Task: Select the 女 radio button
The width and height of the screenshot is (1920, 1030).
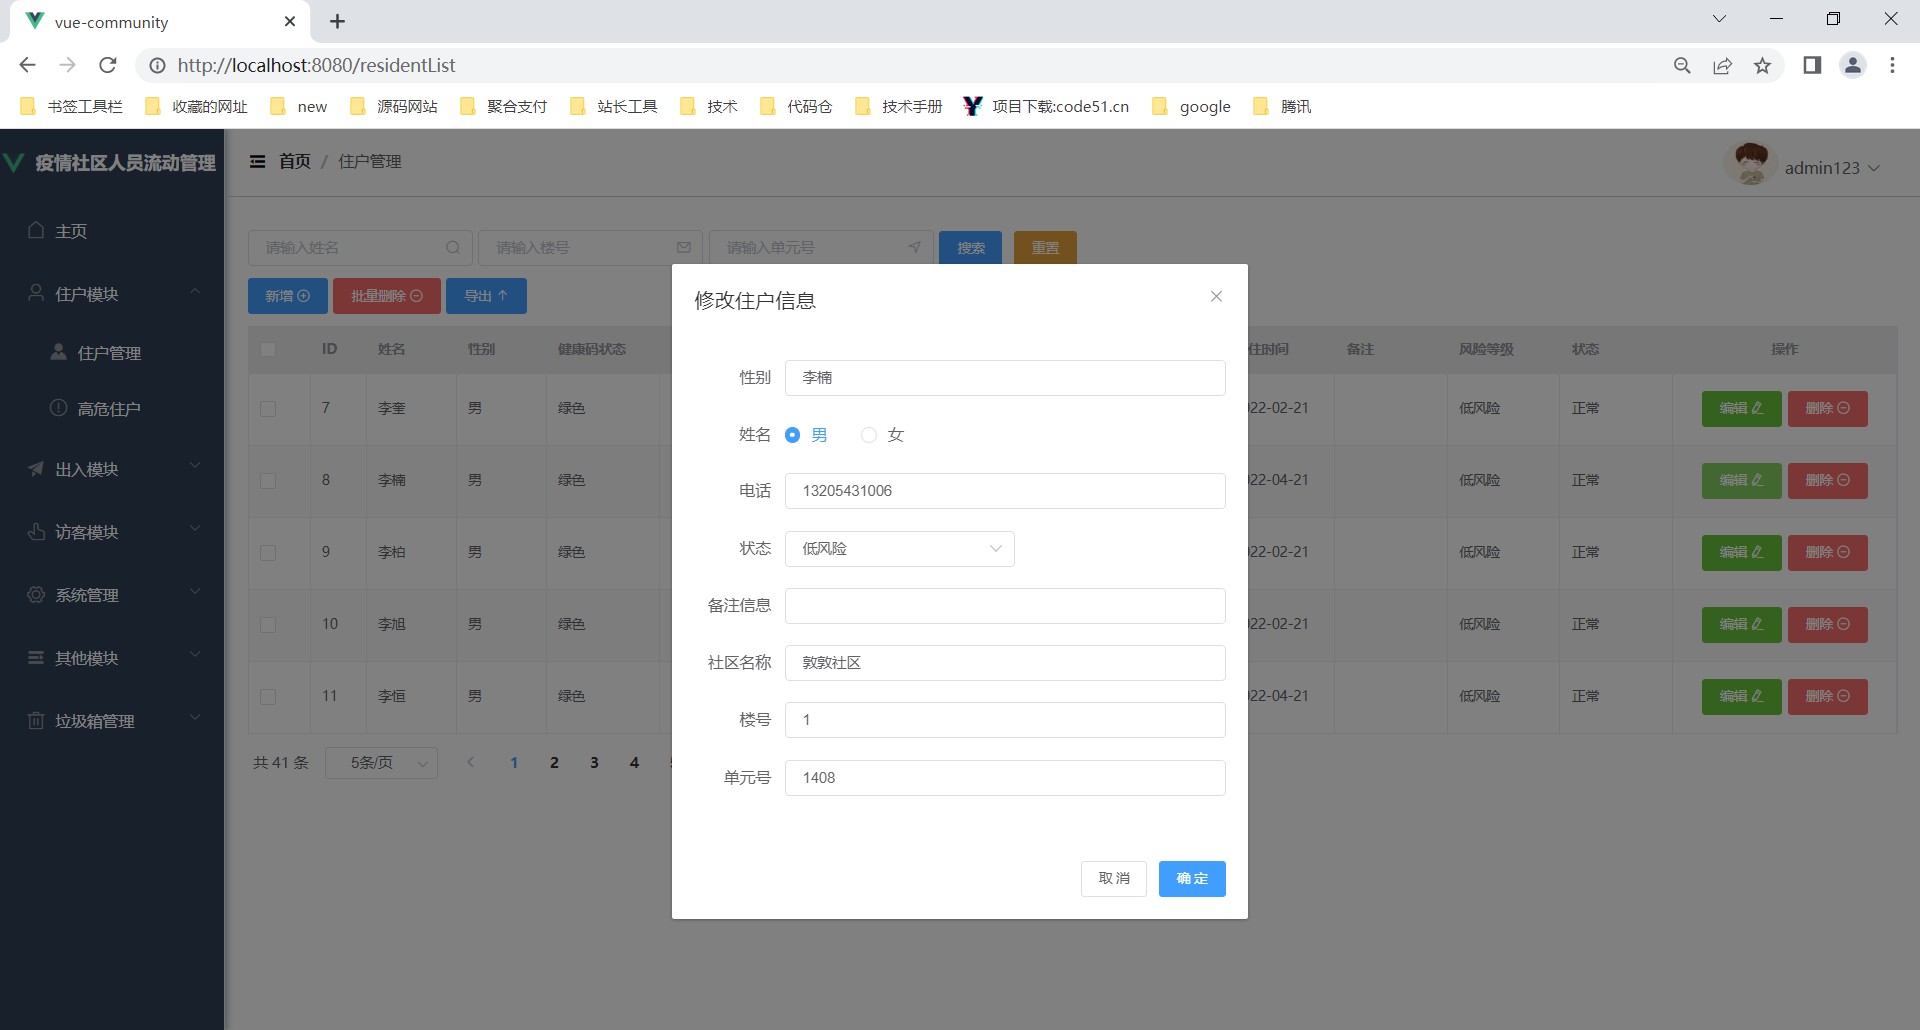Action: pos(883,435)
